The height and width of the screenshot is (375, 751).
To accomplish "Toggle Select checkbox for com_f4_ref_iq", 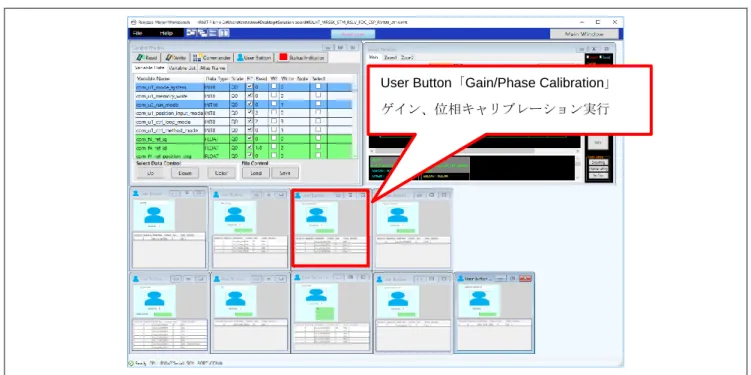I will (318, 139).
